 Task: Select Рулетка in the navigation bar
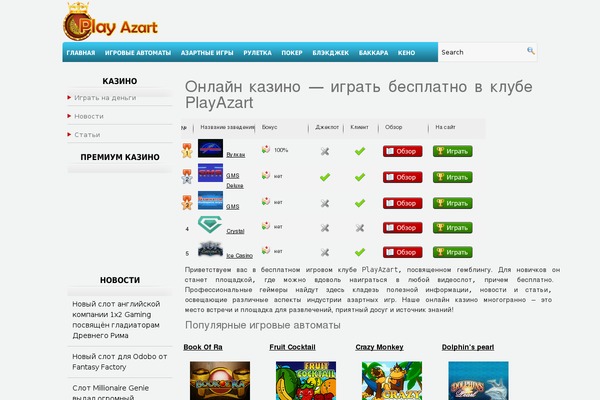point(258,53)
